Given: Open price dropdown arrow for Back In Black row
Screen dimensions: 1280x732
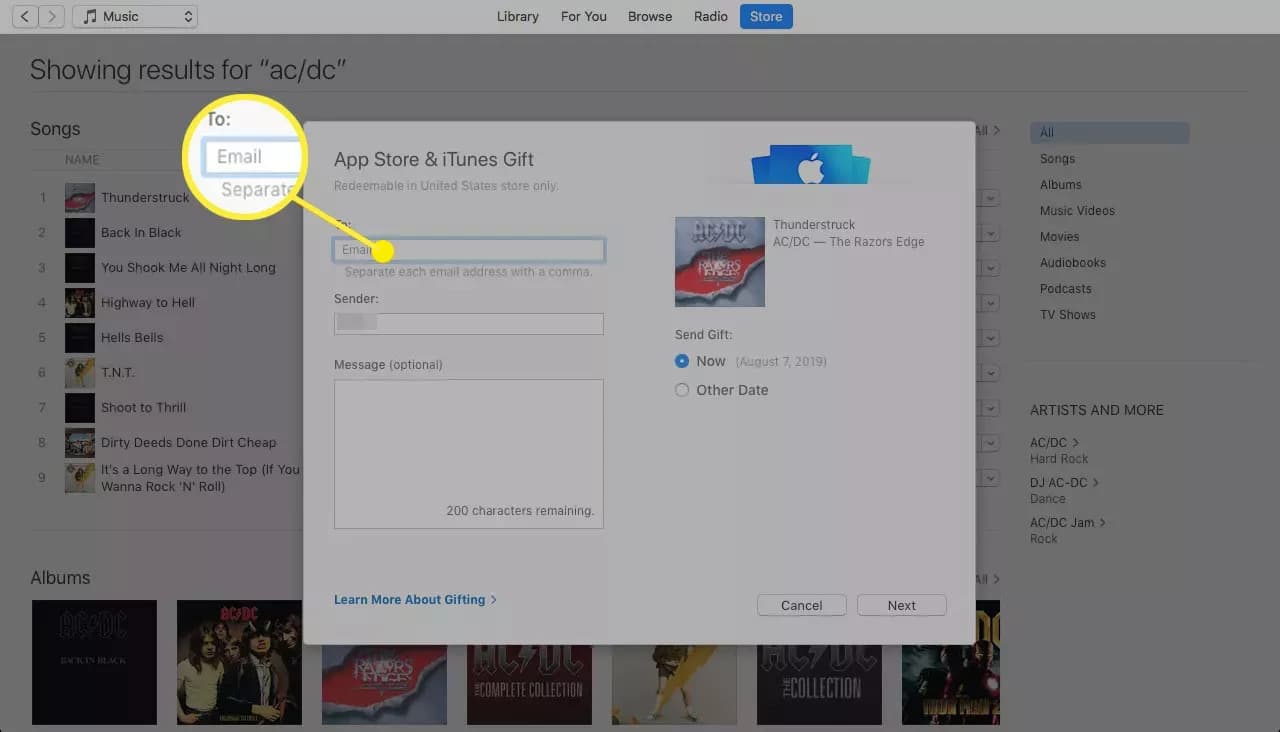Looking at the screenshot, I should (991, 233).
